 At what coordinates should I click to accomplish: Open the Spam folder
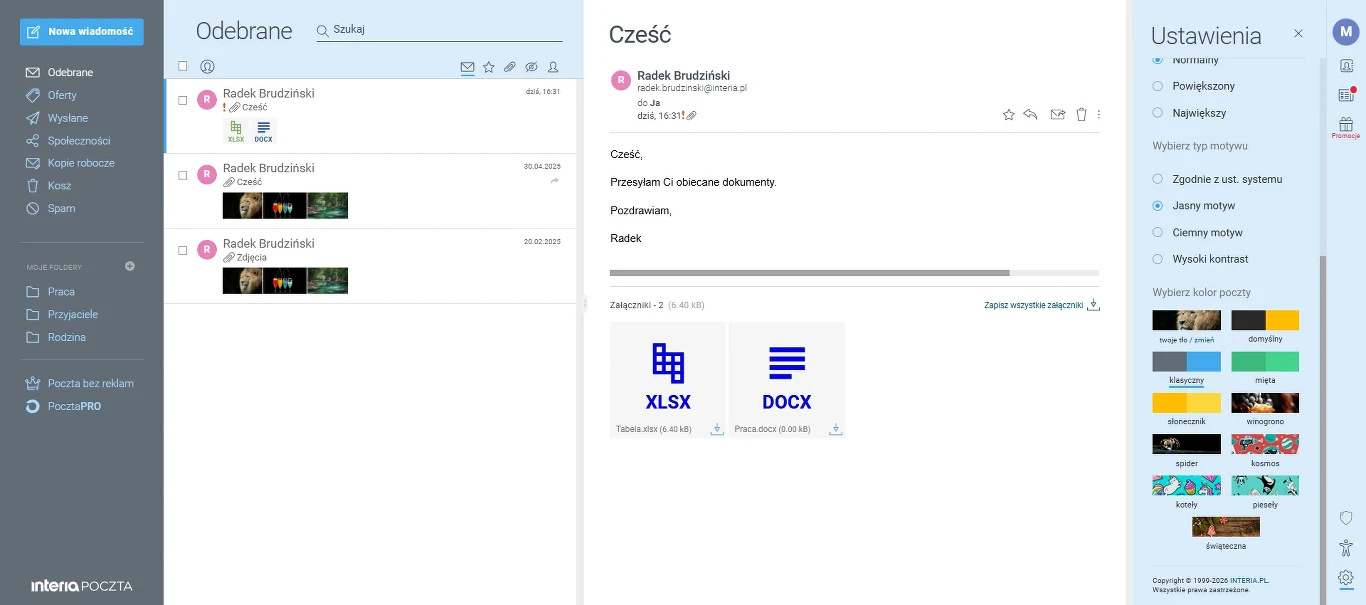coord(62,208)
